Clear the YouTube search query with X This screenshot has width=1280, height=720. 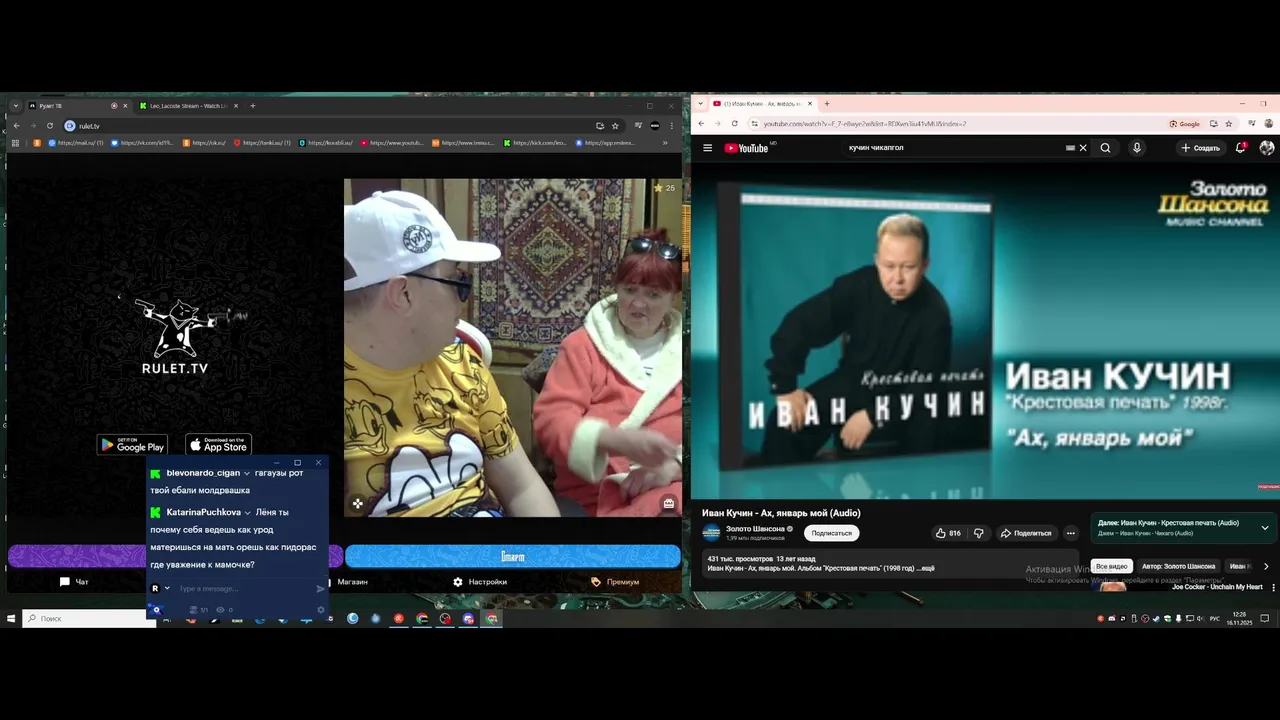click(1082, 148)
